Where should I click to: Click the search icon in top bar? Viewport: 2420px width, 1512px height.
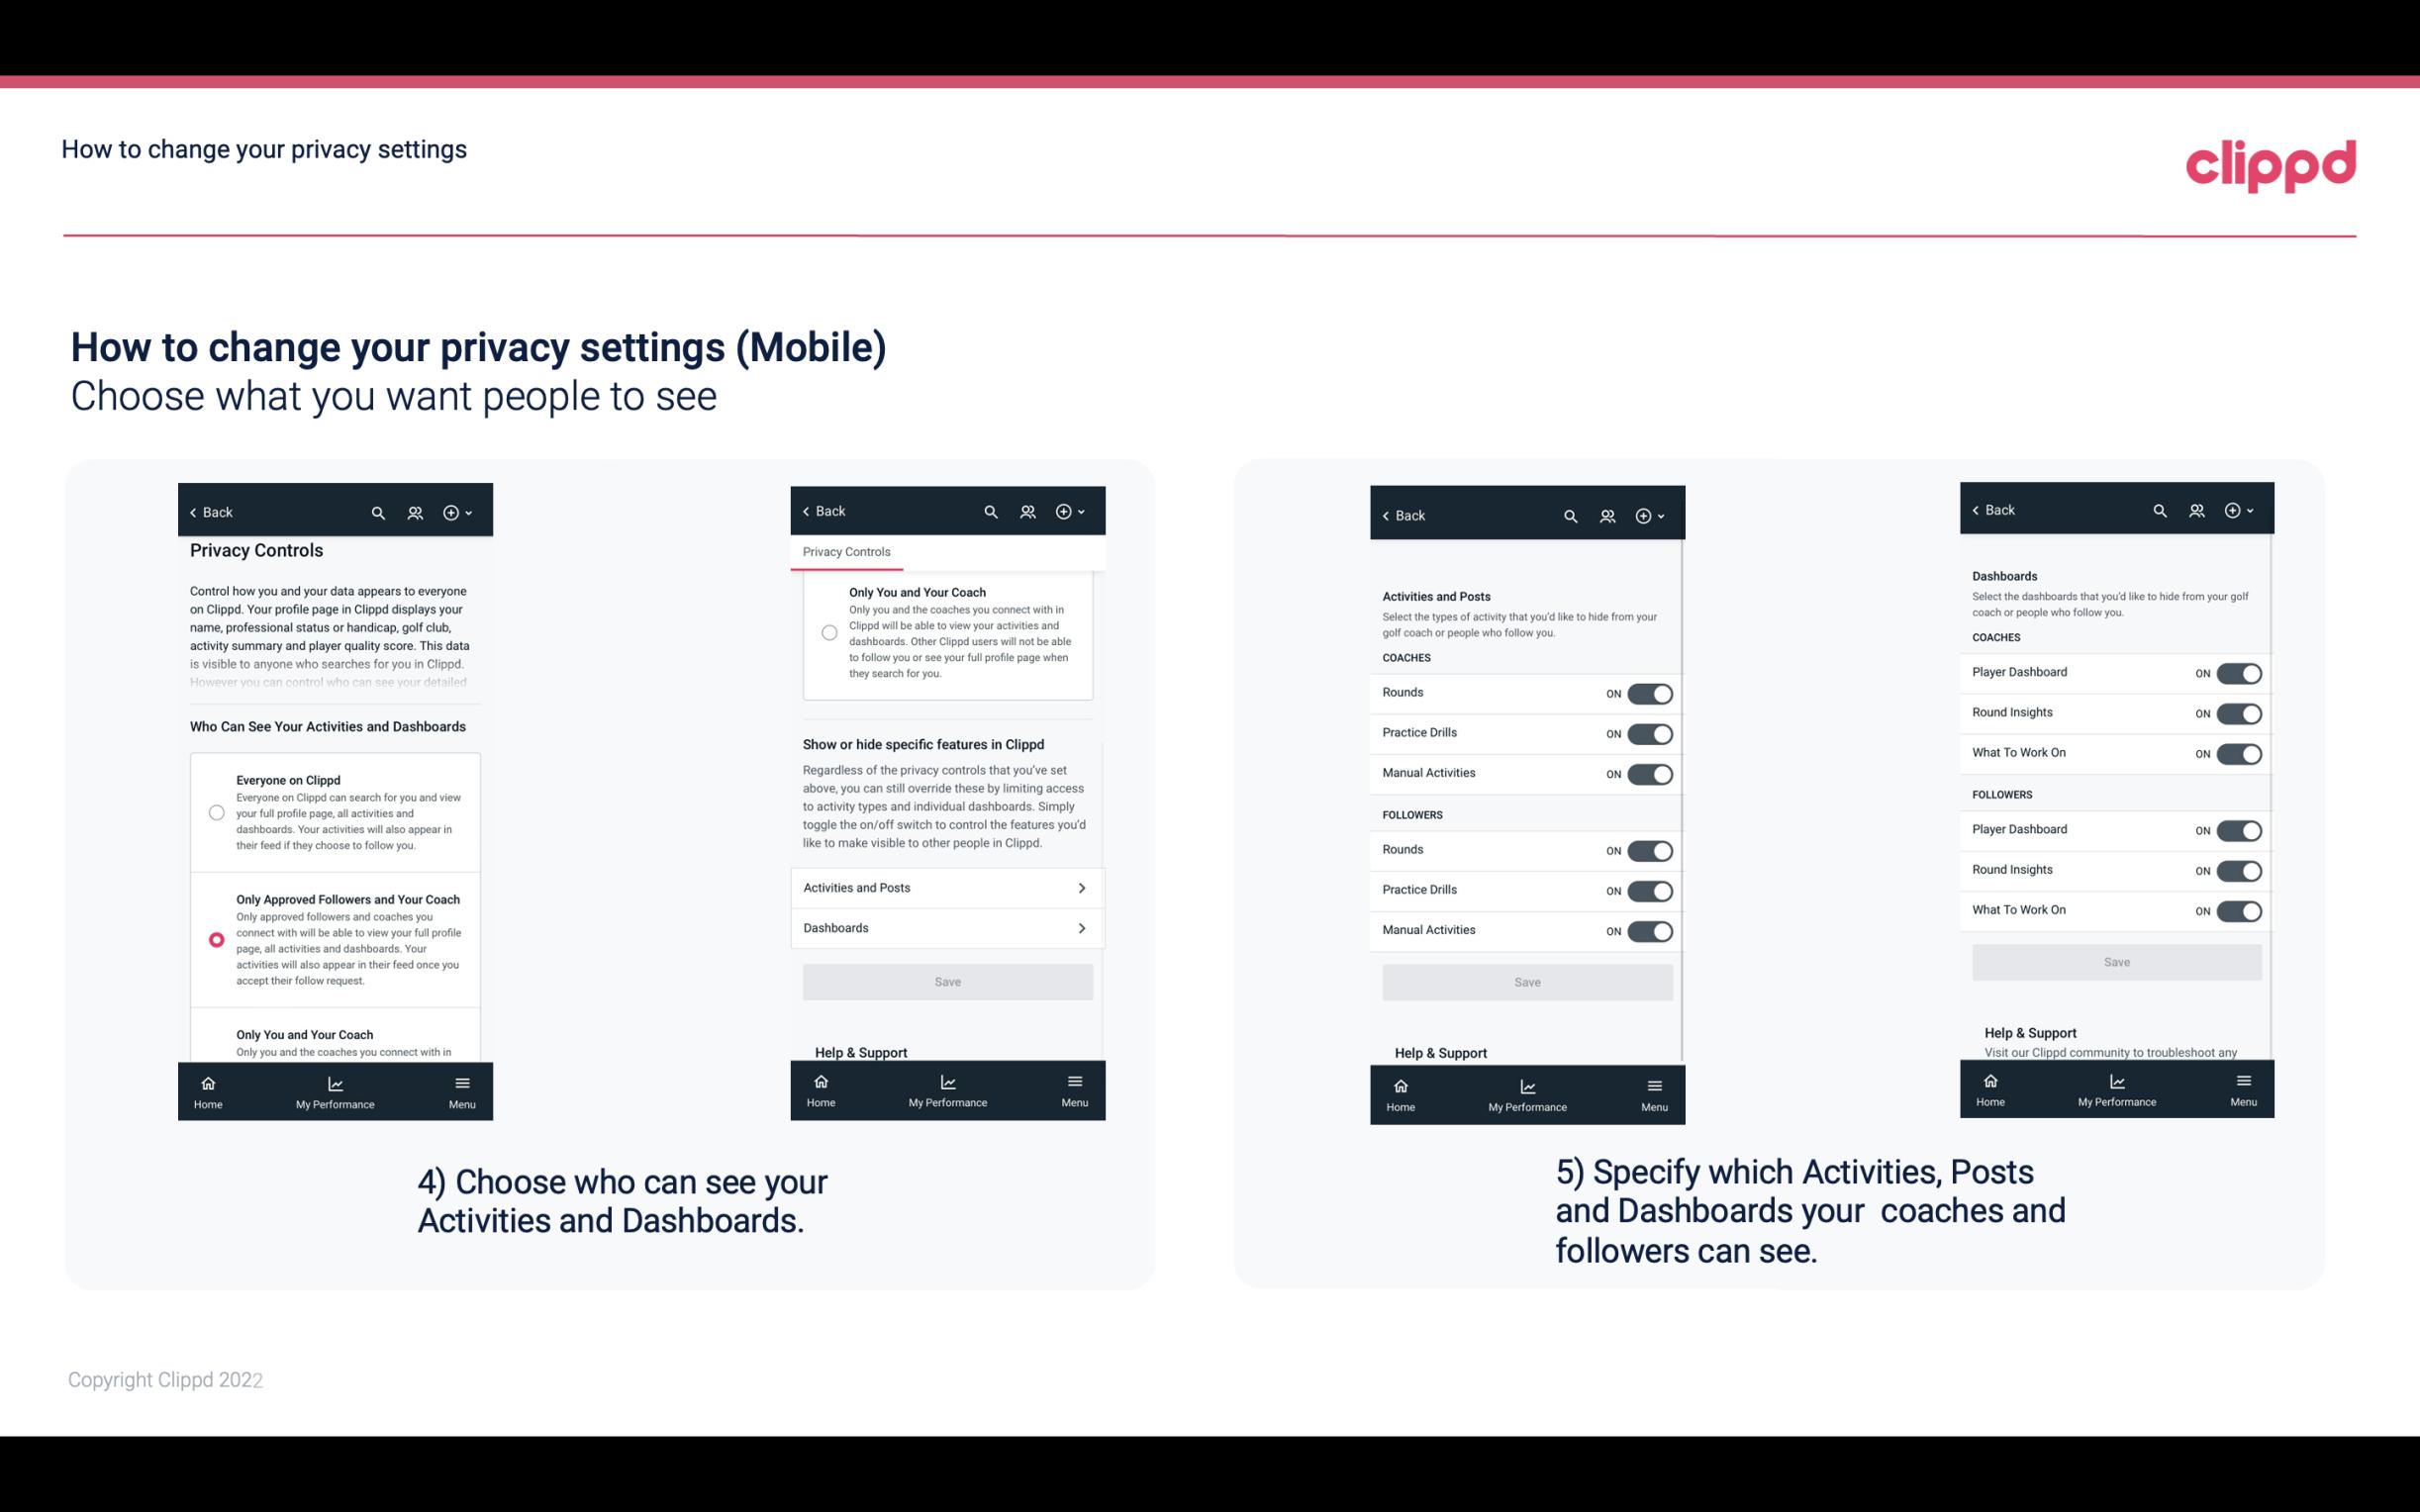378,513
